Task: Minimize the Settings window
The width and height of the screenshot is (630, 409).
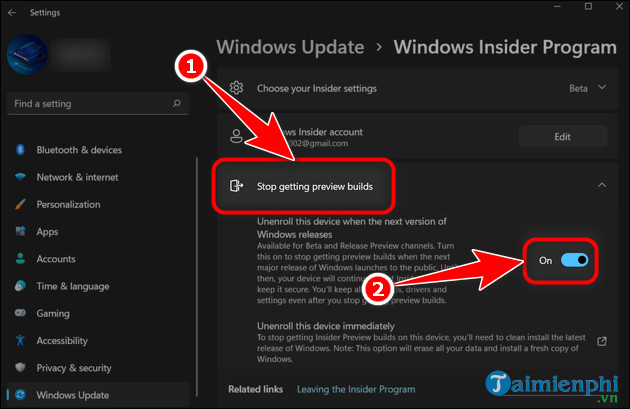Action: 557,6
